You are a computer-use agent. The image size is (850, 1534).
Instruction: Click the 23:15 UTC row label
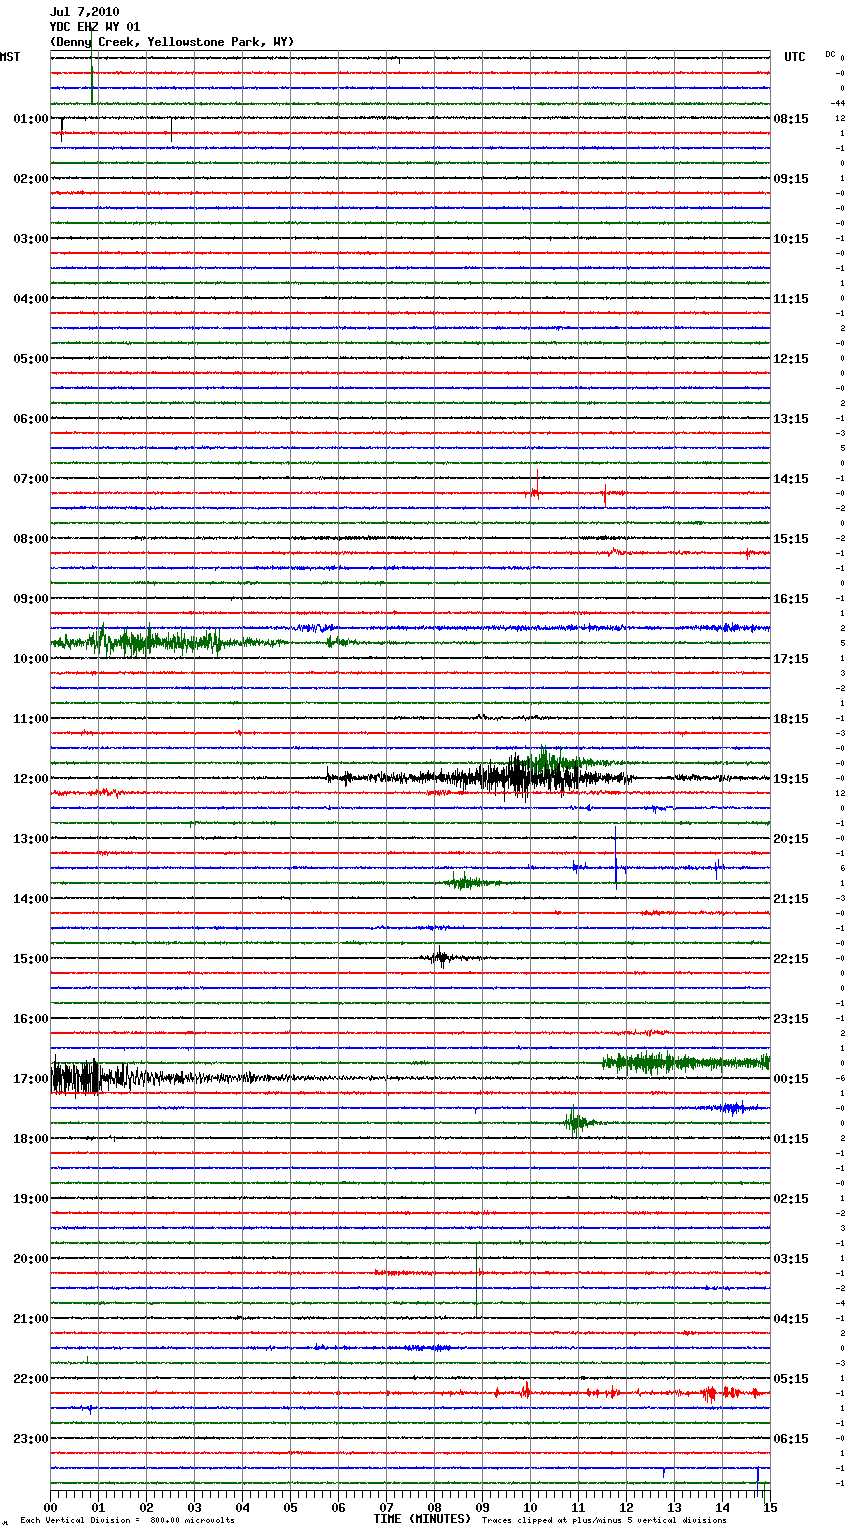pyautogui.click(x=791, y=1018)
